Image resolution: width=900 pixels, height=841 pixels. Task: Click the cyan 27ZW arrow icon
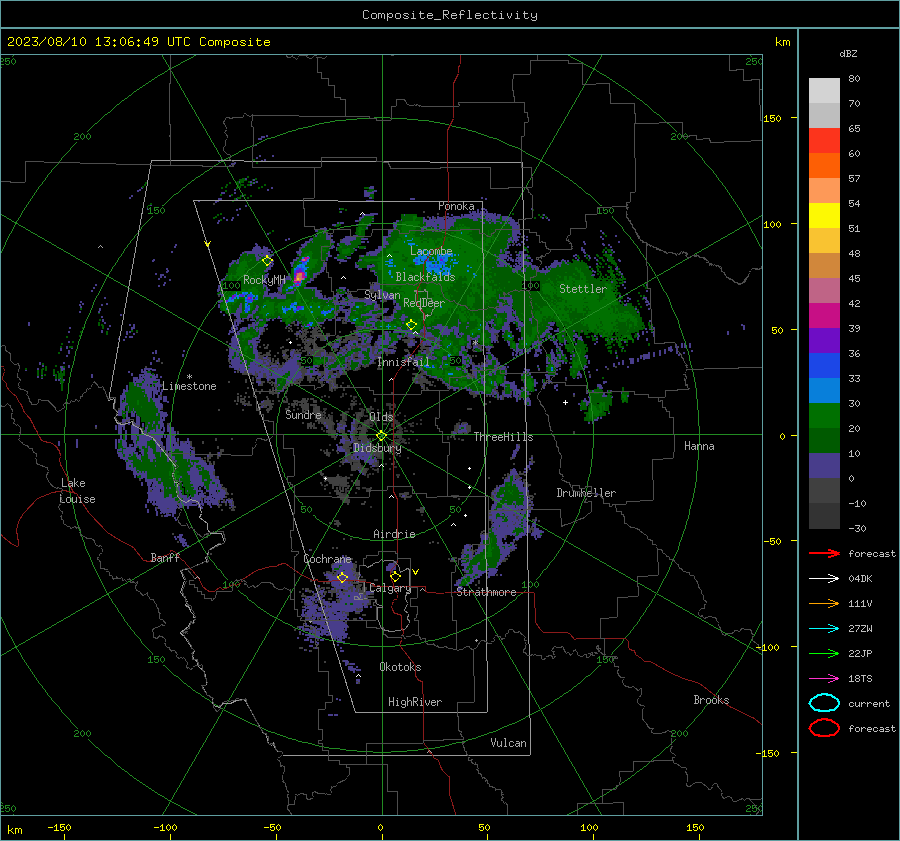pyautogui.click(x=824, y=629)
